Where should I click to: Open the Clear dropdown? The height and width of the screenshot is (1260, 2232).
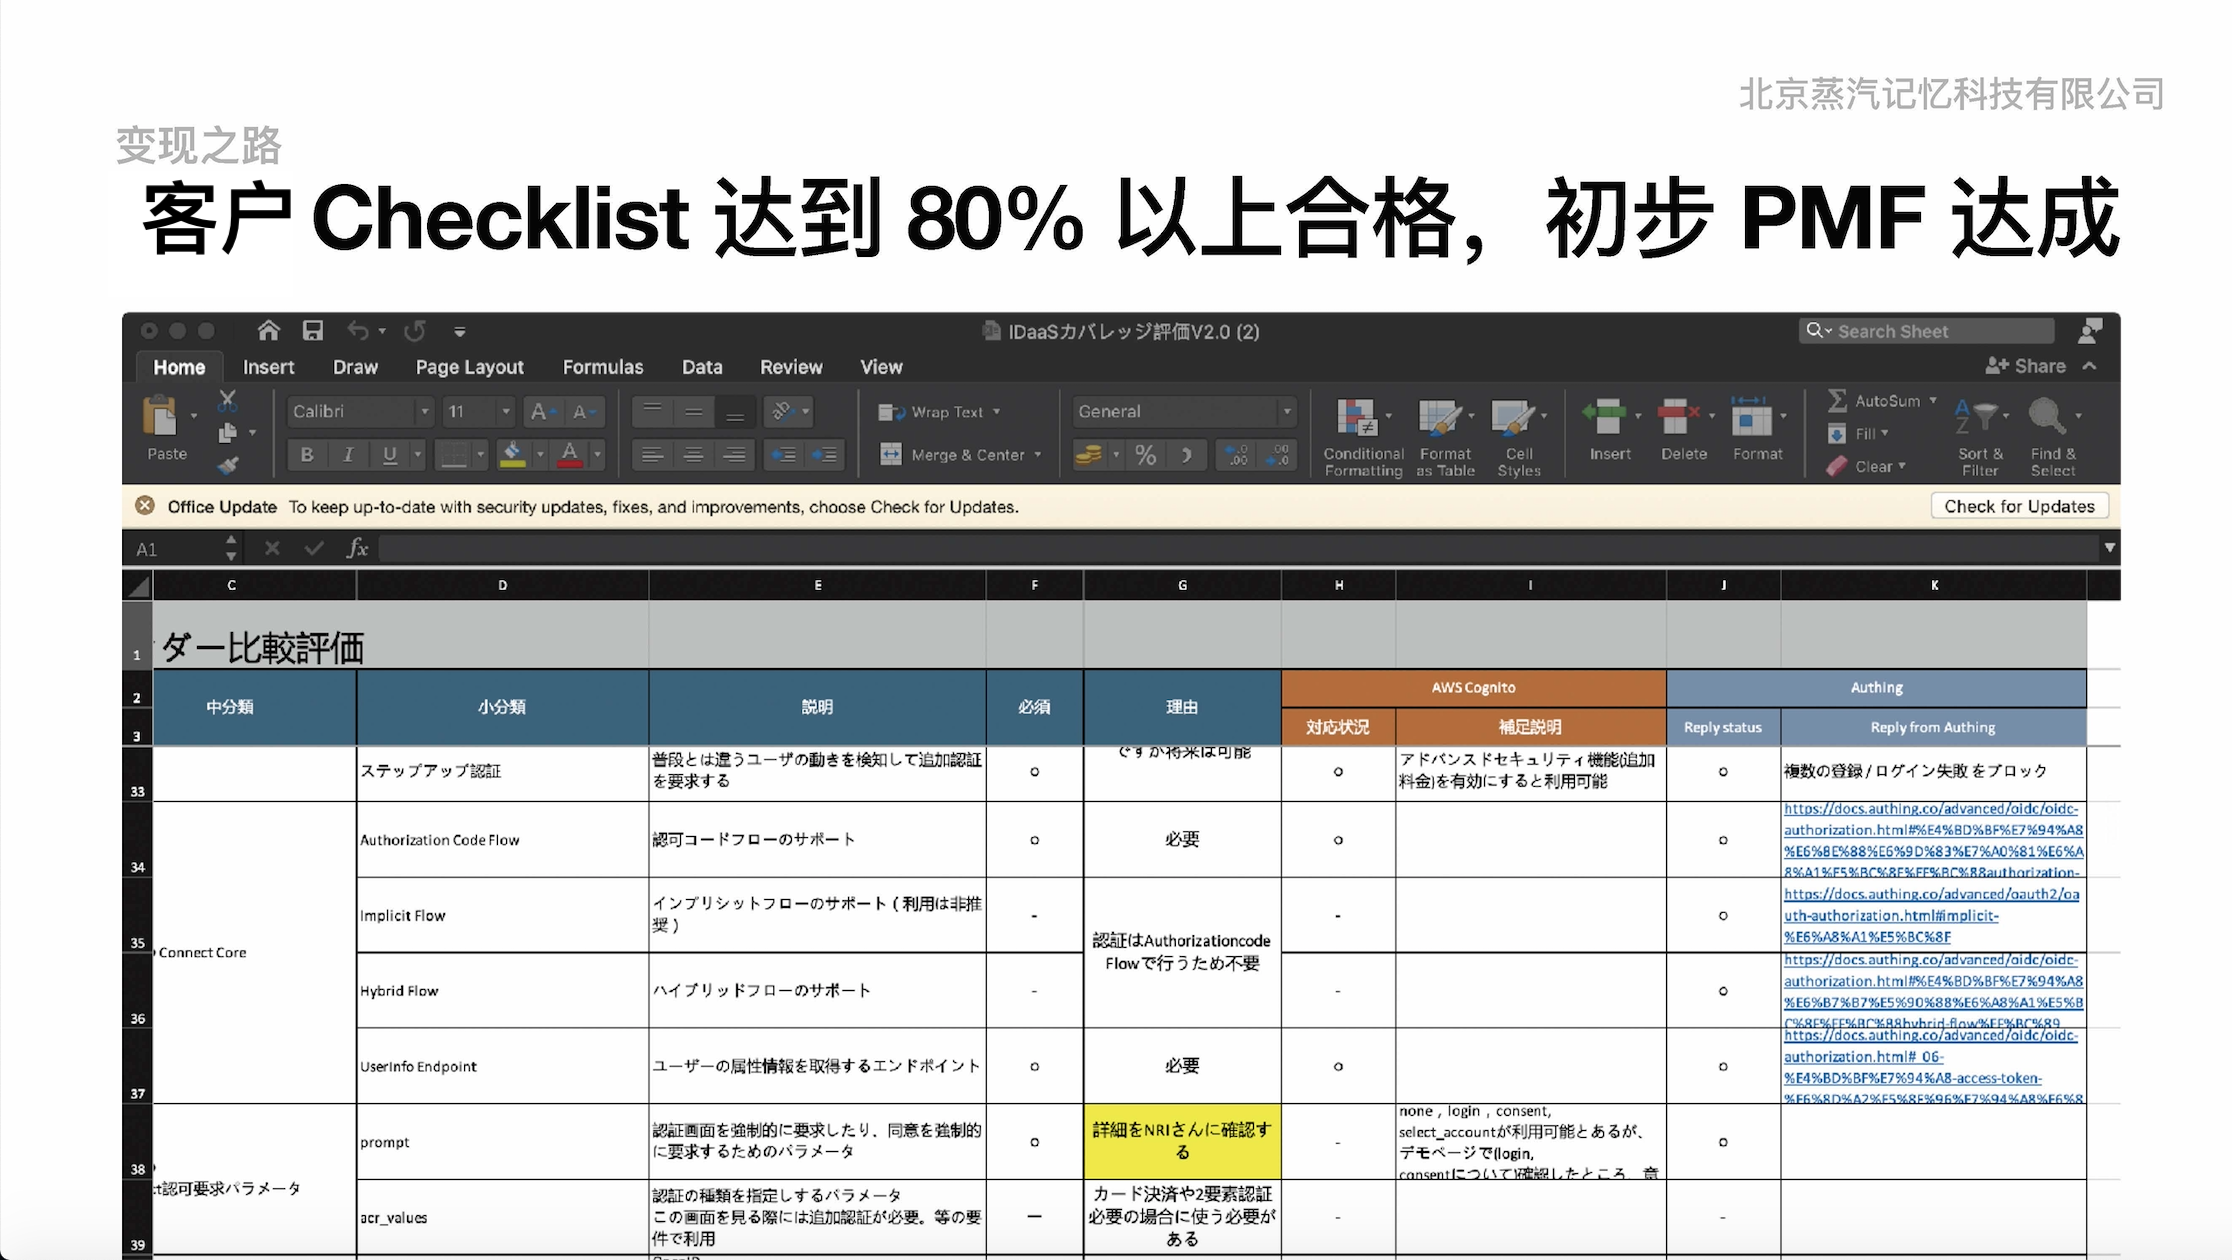coord(1865,466)
